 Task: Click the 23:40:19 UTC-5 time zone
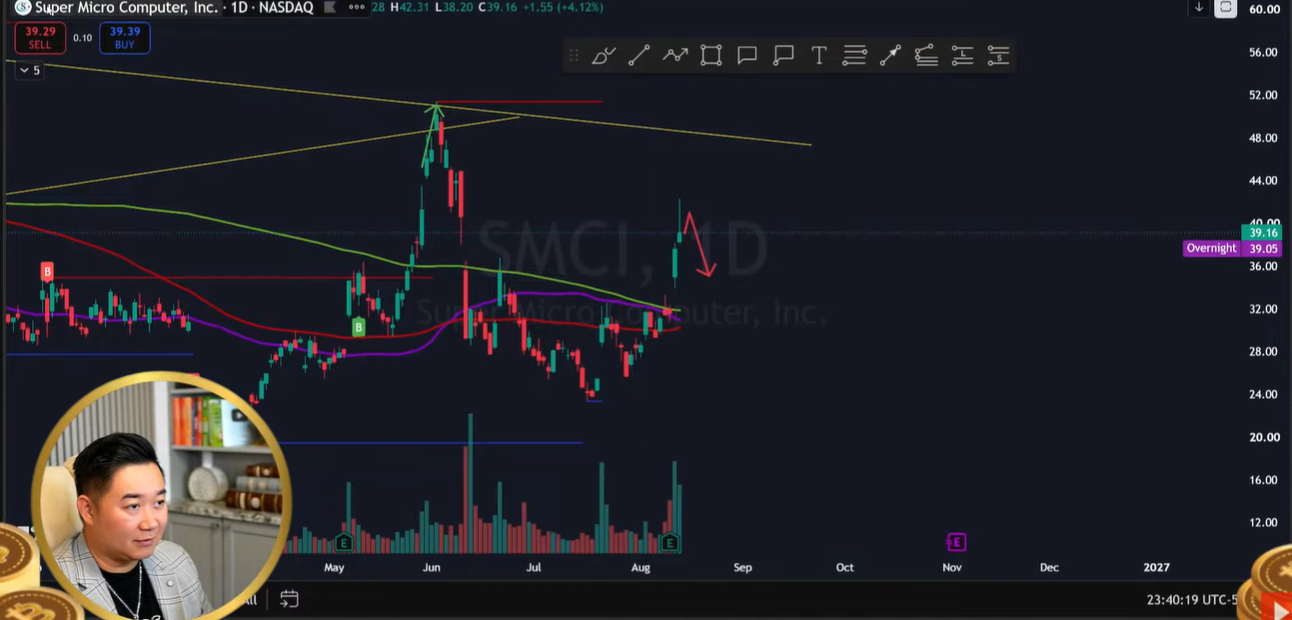[x=1192, y=600]
